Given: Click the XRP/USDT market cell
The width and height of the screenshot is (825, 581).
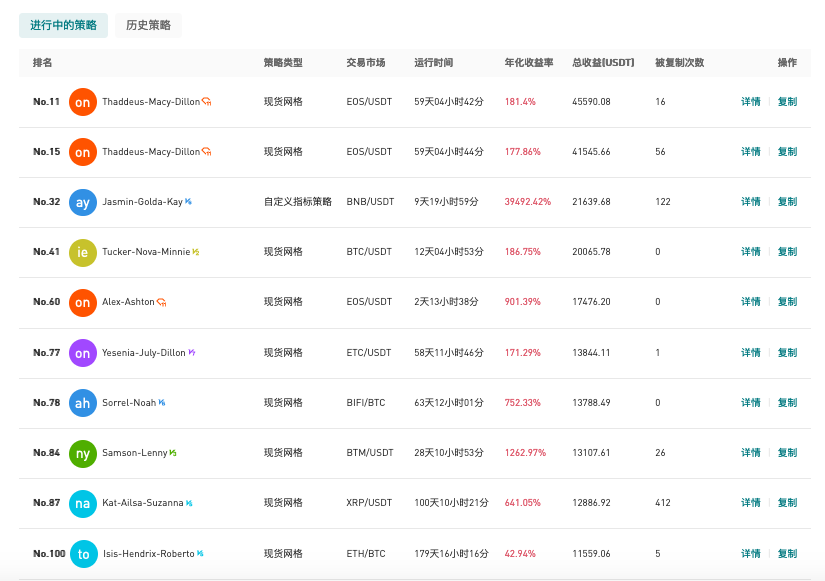Looking at the screenshot, I should tap(369, 503).
